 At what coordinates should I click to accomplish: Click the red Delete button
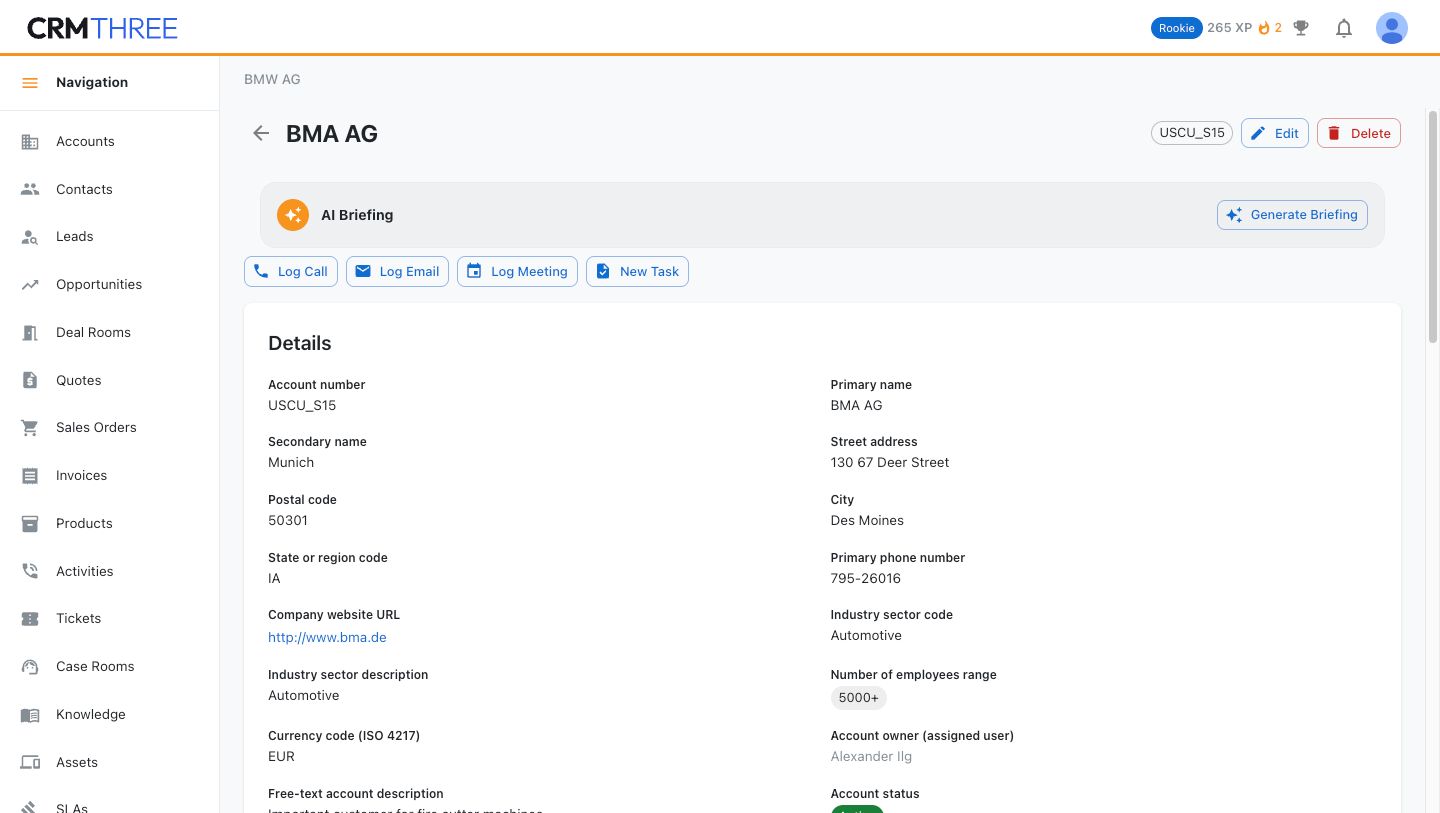1359,133
